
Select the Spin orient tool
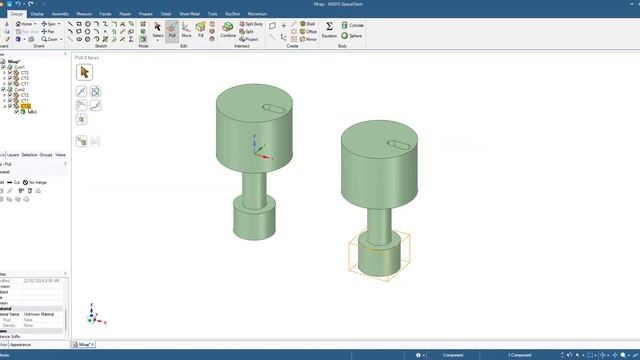pos(49,24)
